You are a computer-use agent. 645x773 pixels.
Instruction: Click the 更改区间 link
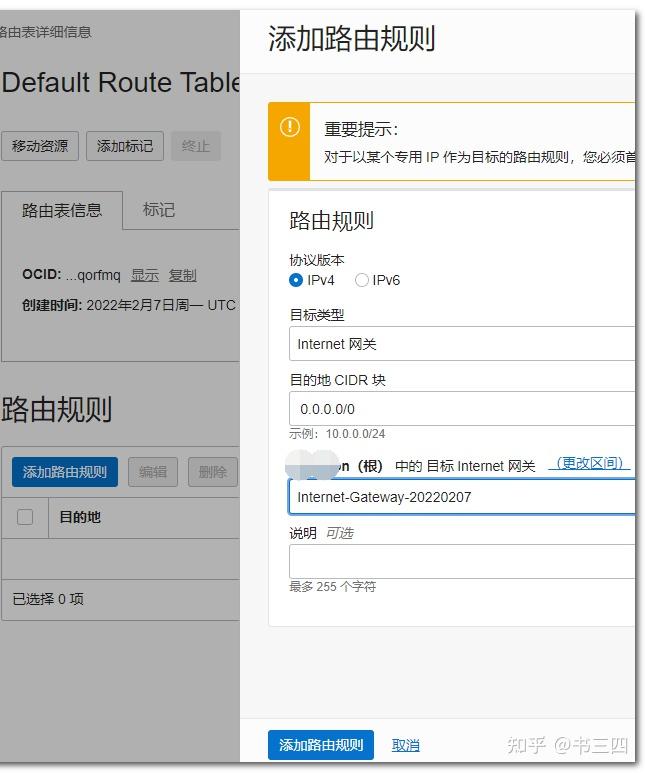coord(591,463)
